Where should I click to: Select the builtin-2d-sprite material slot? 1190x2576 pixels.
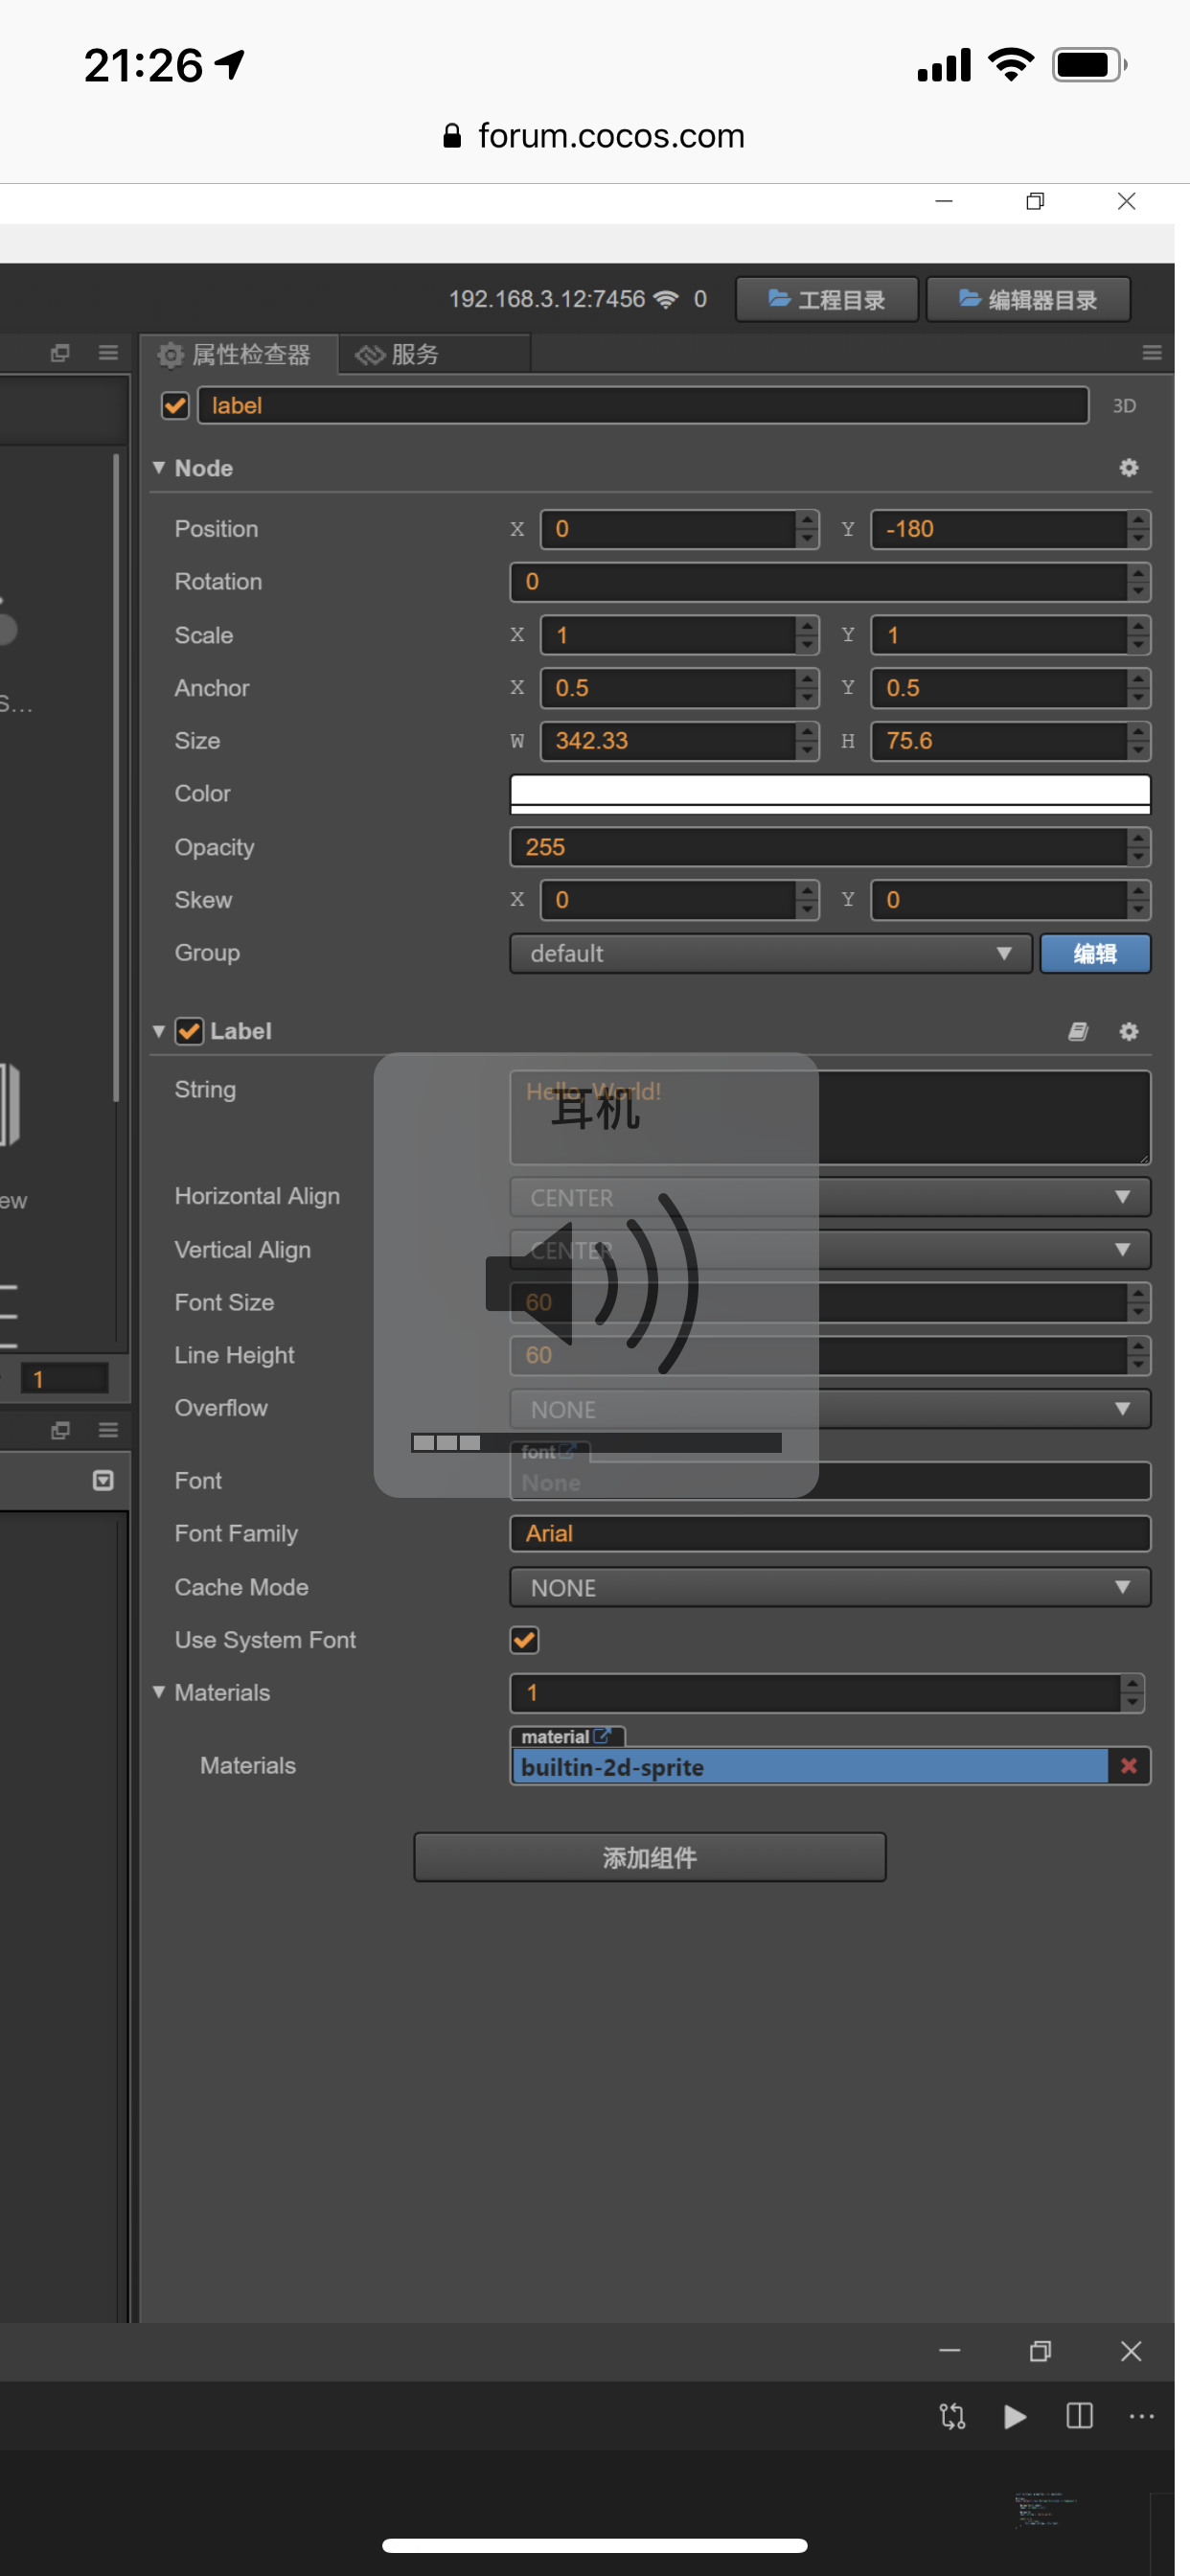[810, 1767]
